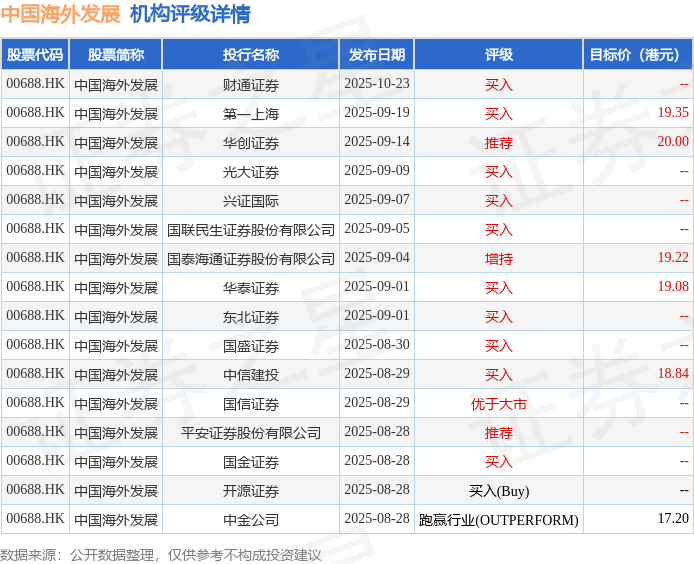
Task: Click the 机构评级详情 heading
Action: point(190,14)
